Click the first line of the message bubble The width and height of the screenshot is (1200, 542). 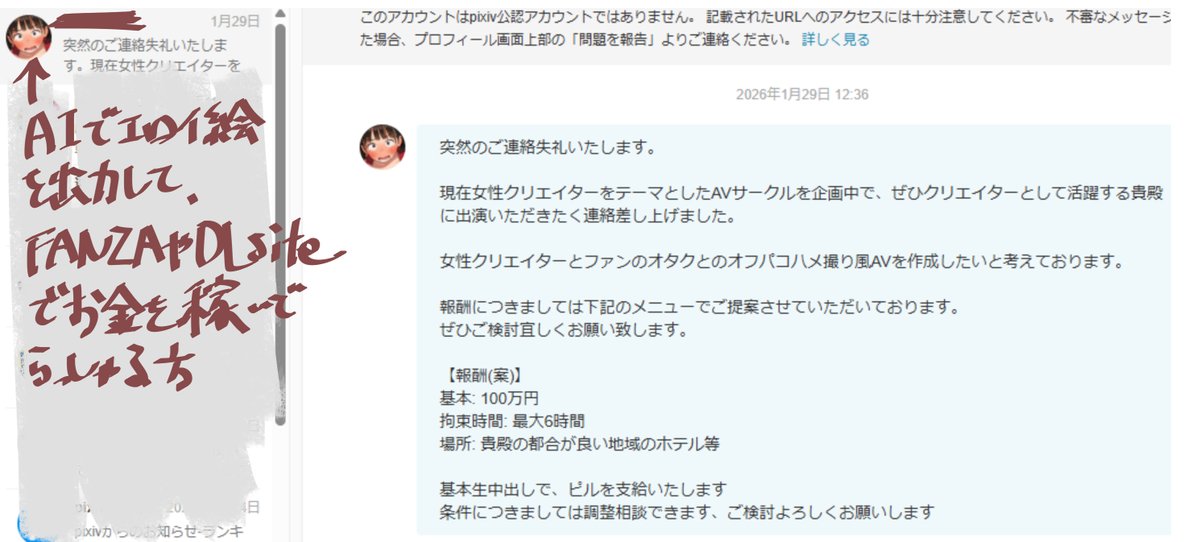(x=547, y=148)
